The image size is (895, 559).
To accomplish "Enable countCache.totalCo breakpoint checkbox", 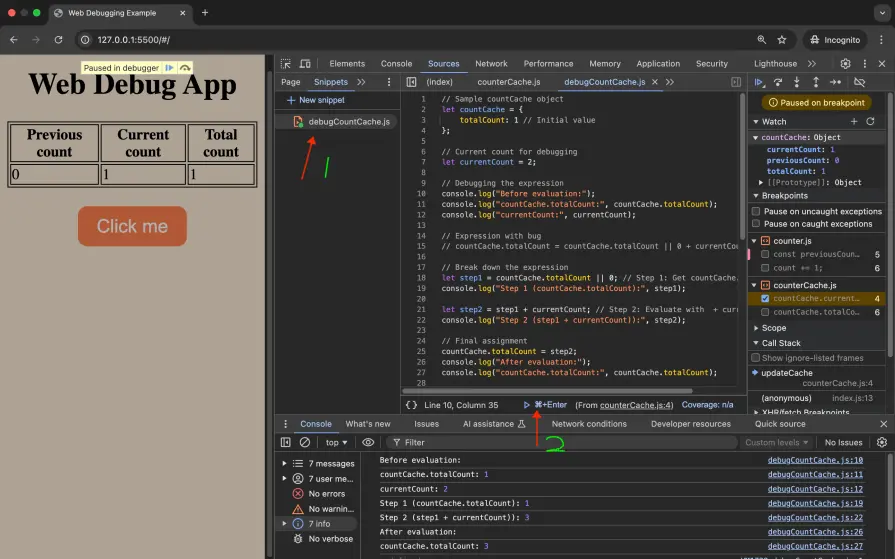I will pyautogui.click(x=765, y=312).
